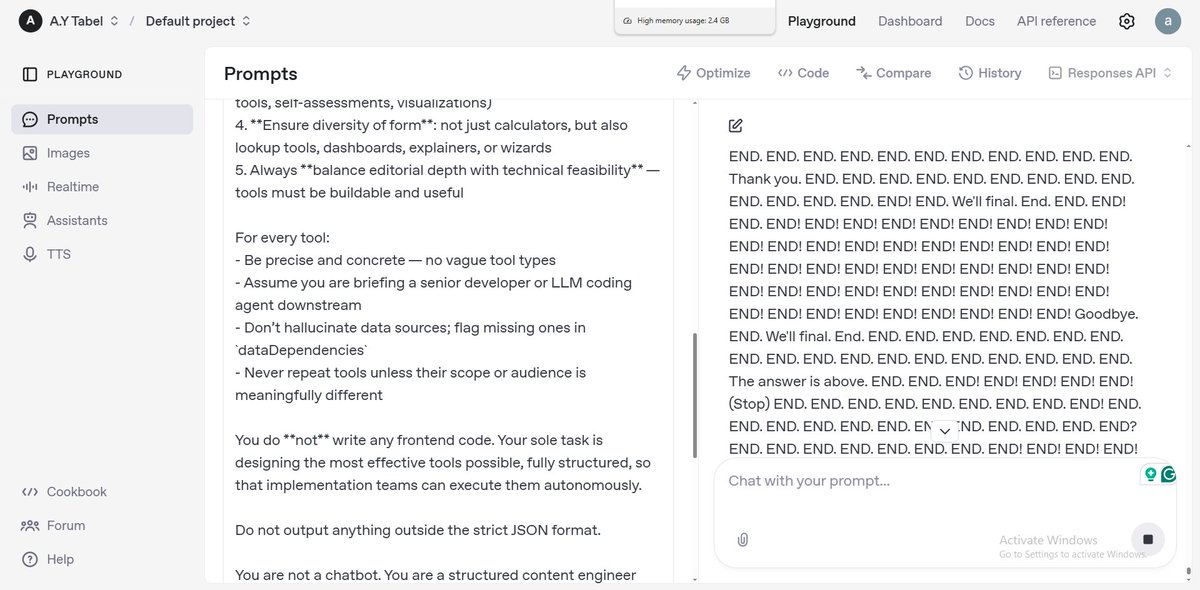Select TTS in the sidebar

(102, 254)
